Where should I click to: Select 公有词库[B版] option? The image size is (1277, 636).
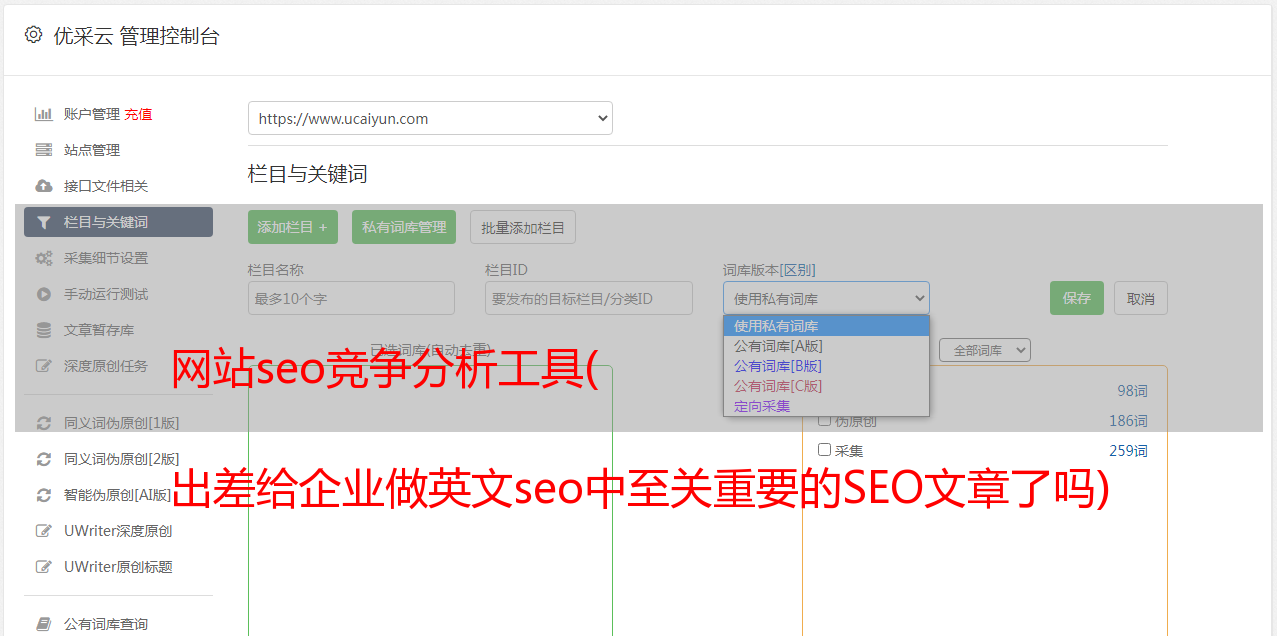(x=826, y=366)
